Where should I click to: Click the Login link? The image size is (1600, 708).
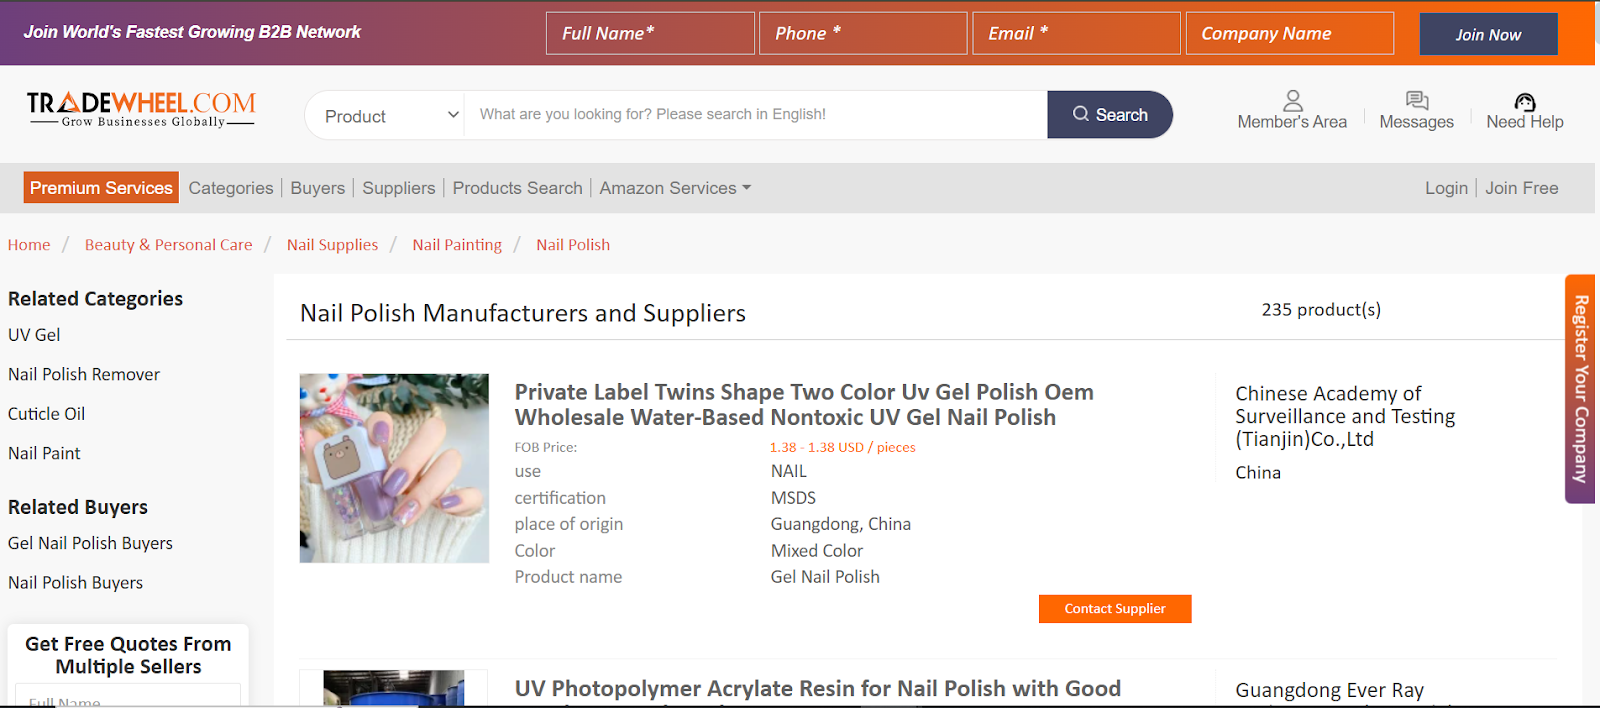(x=1446, y=188)
